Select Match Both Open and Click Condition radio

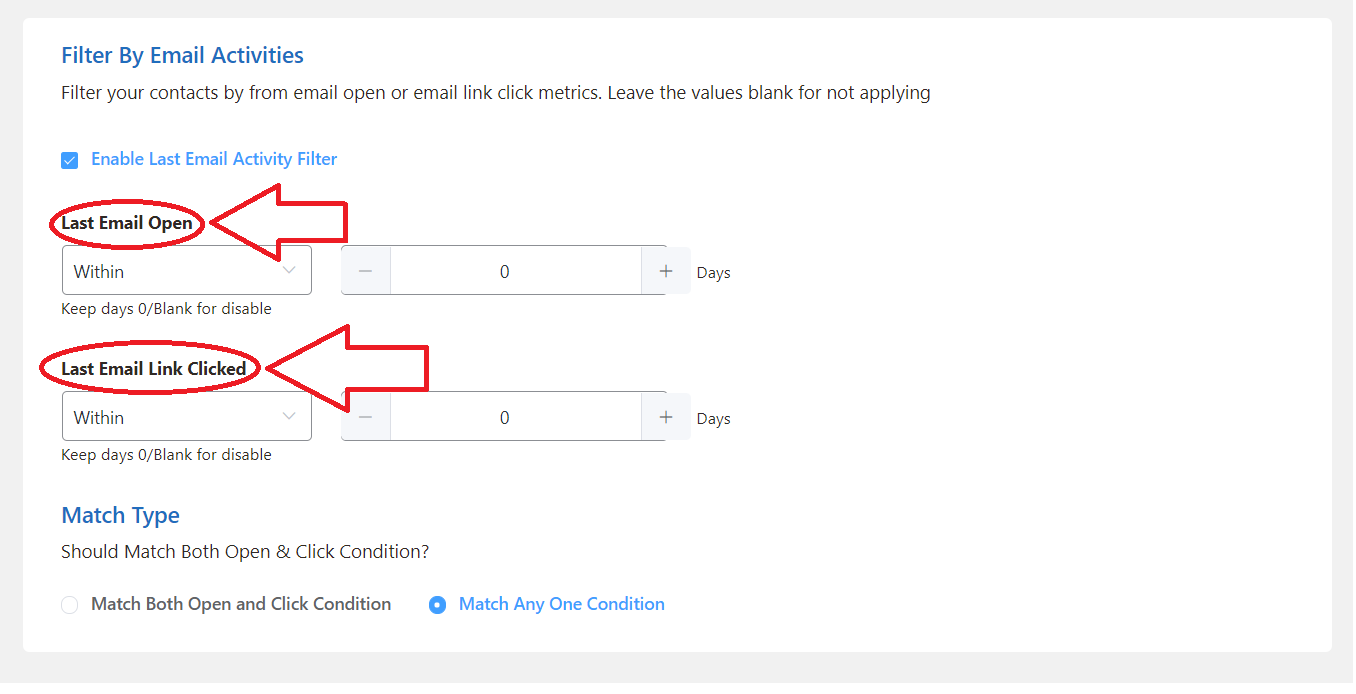(x=70, y=605)
